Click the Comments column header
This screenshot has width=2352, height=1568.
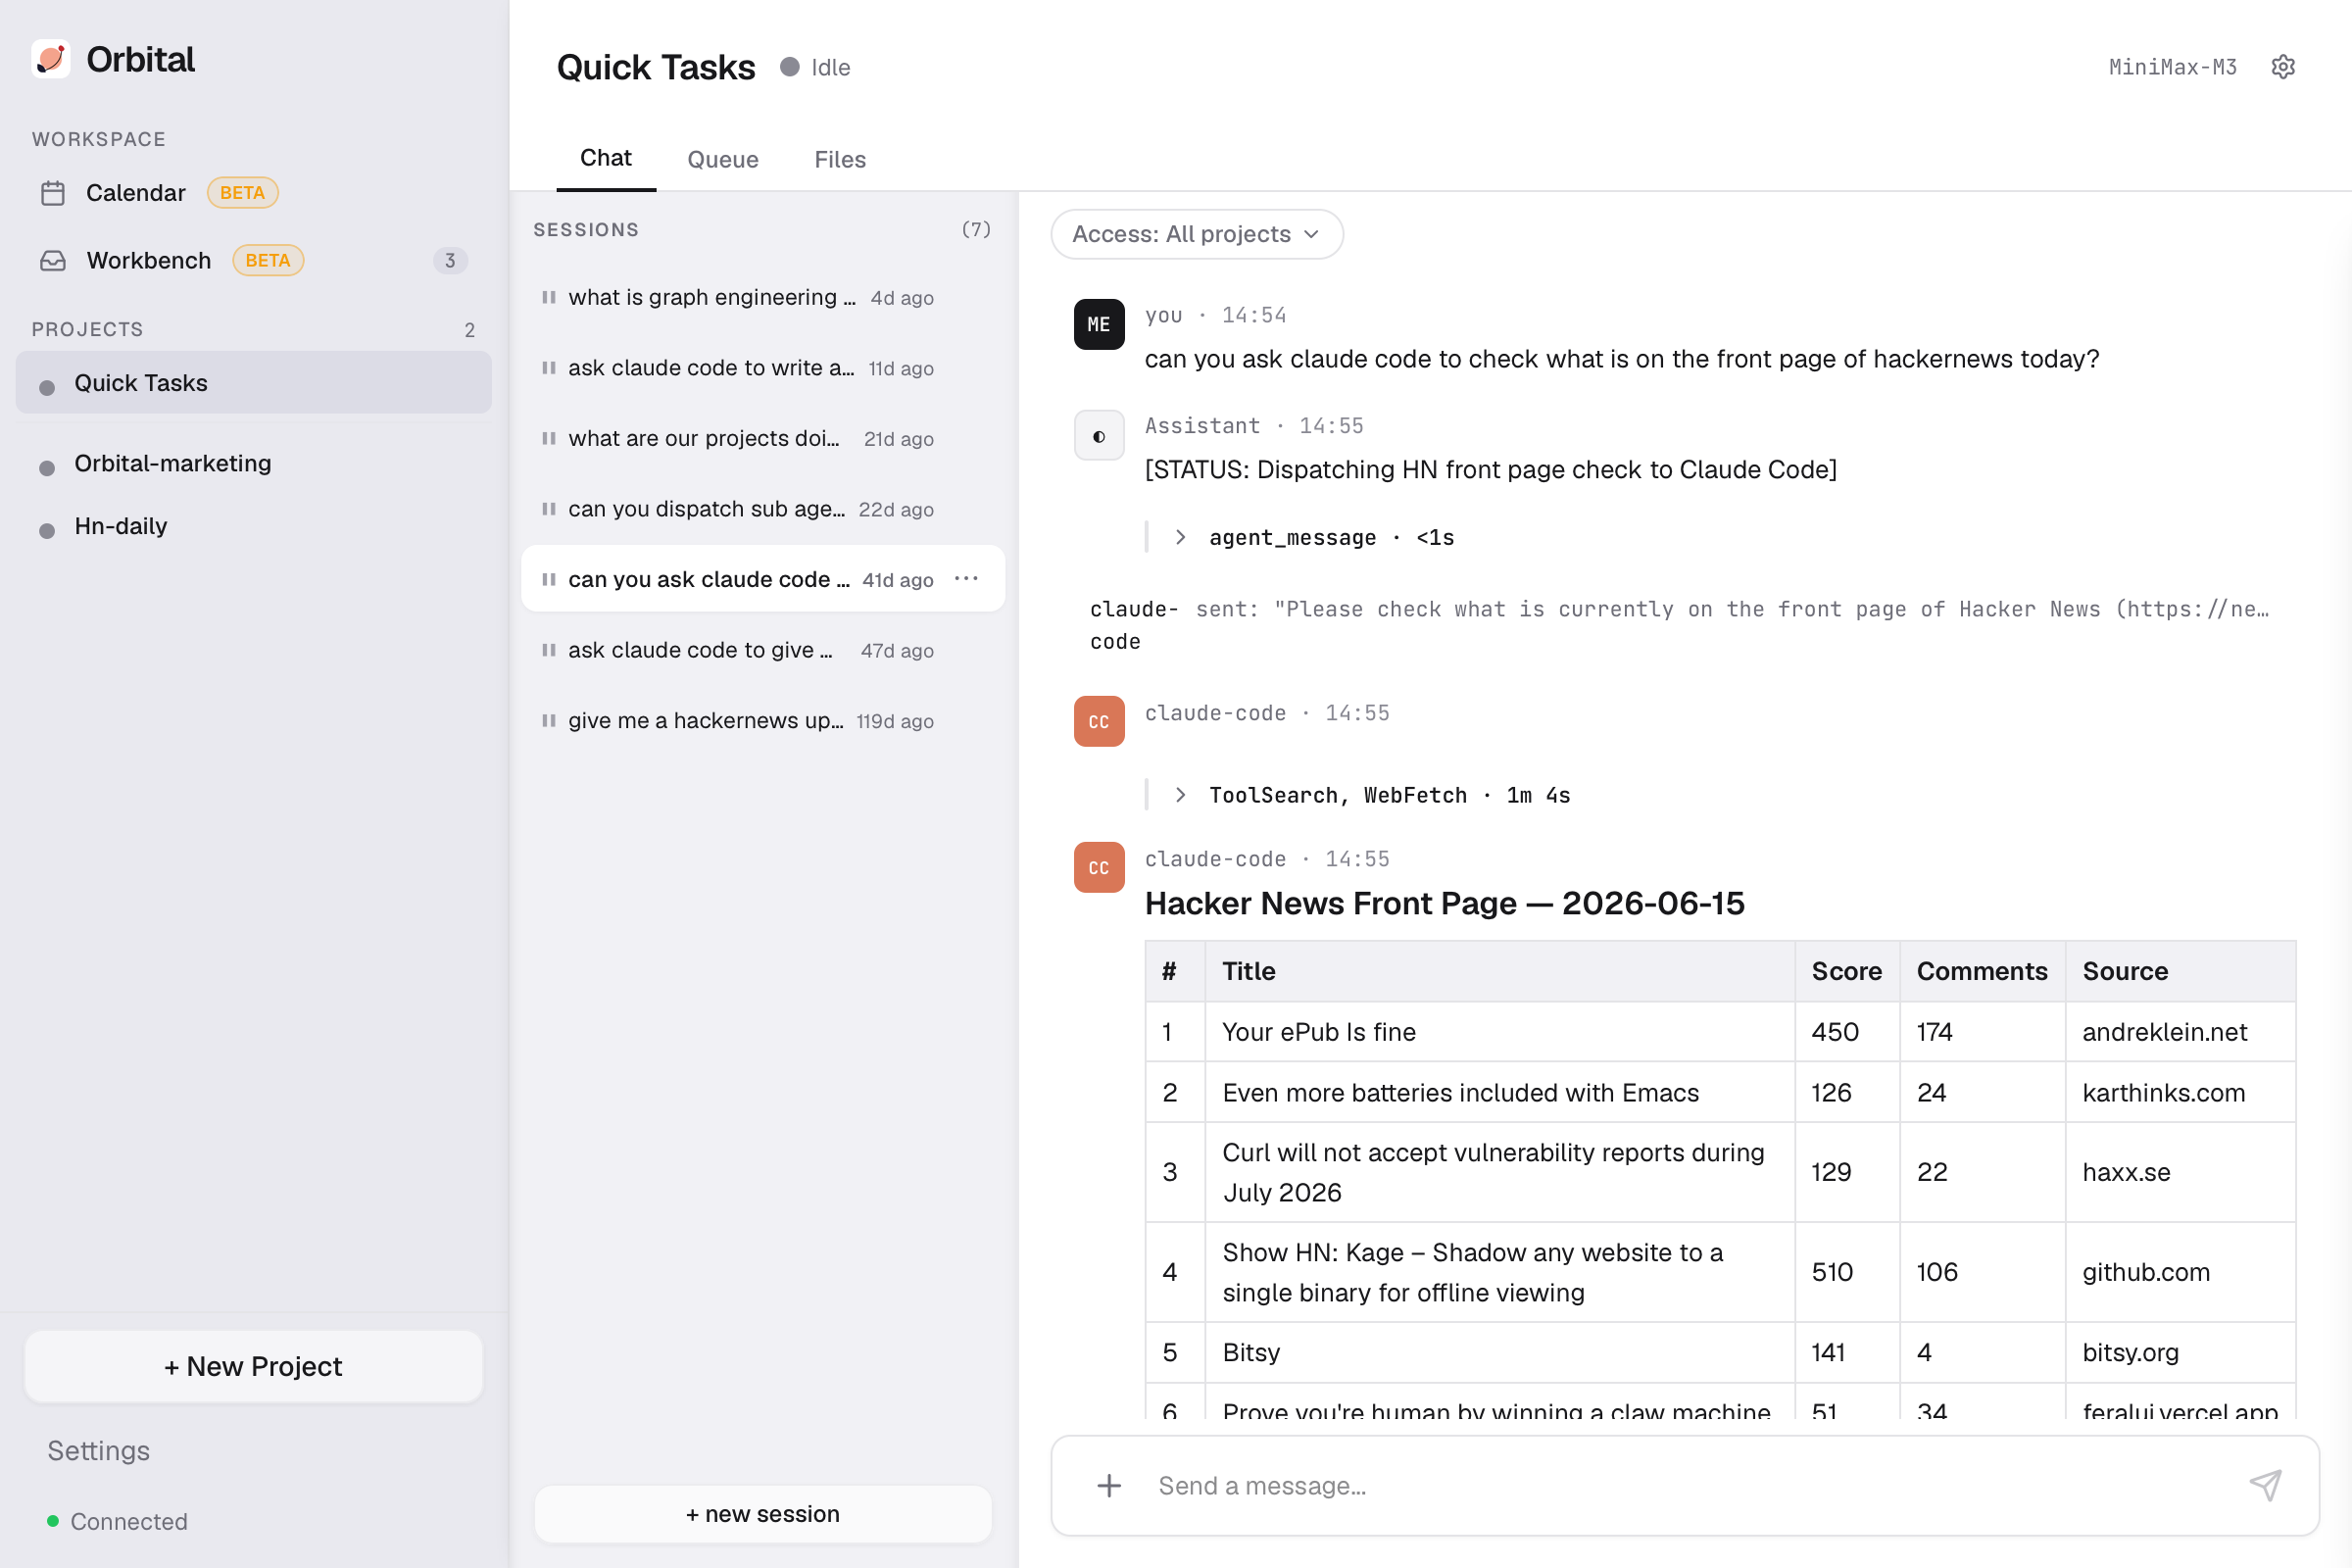1981,971
